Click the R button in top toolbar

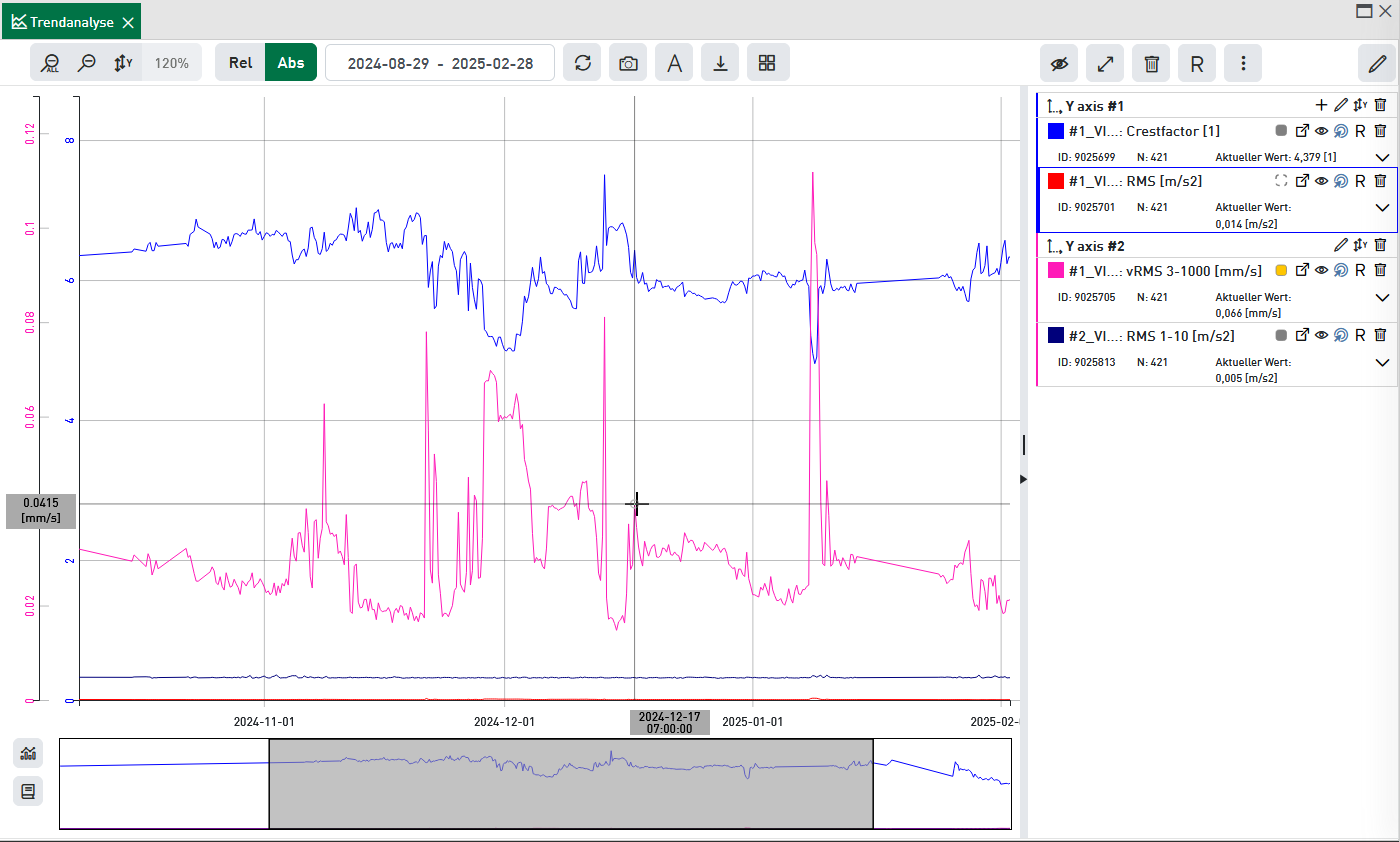1196,63
